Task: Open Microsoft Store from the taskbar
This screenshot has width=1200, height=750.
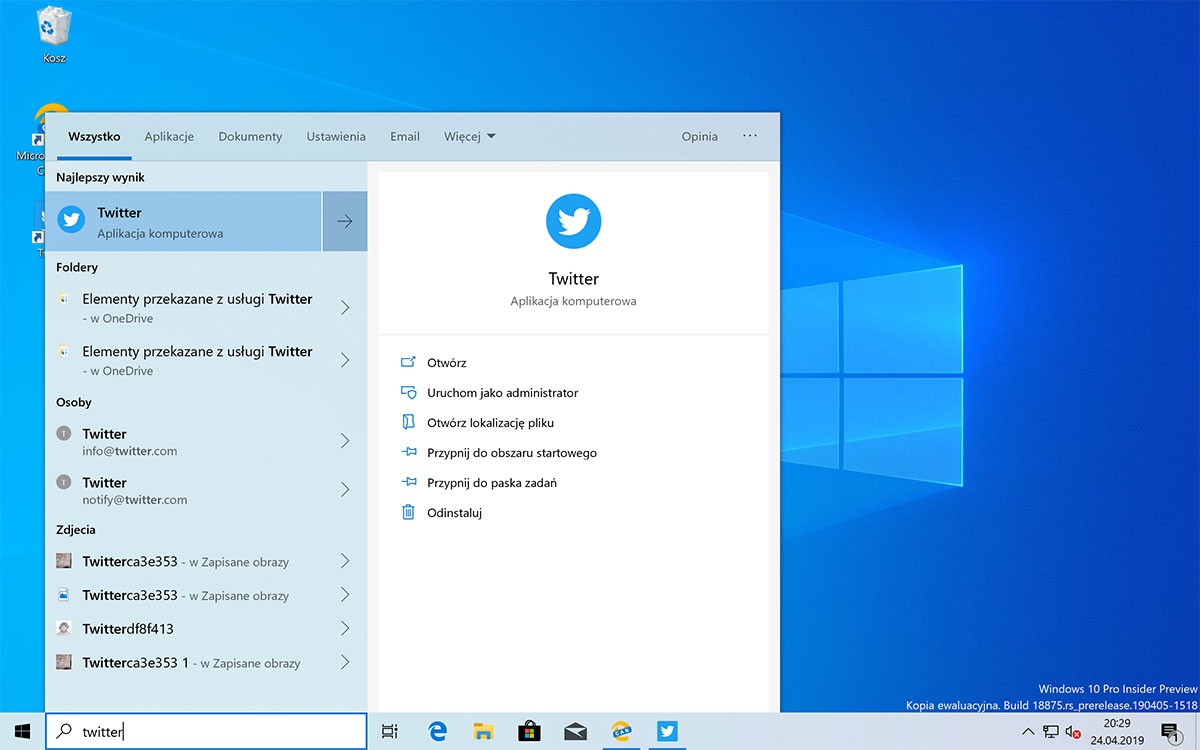Action: click(x=529, y=732)
